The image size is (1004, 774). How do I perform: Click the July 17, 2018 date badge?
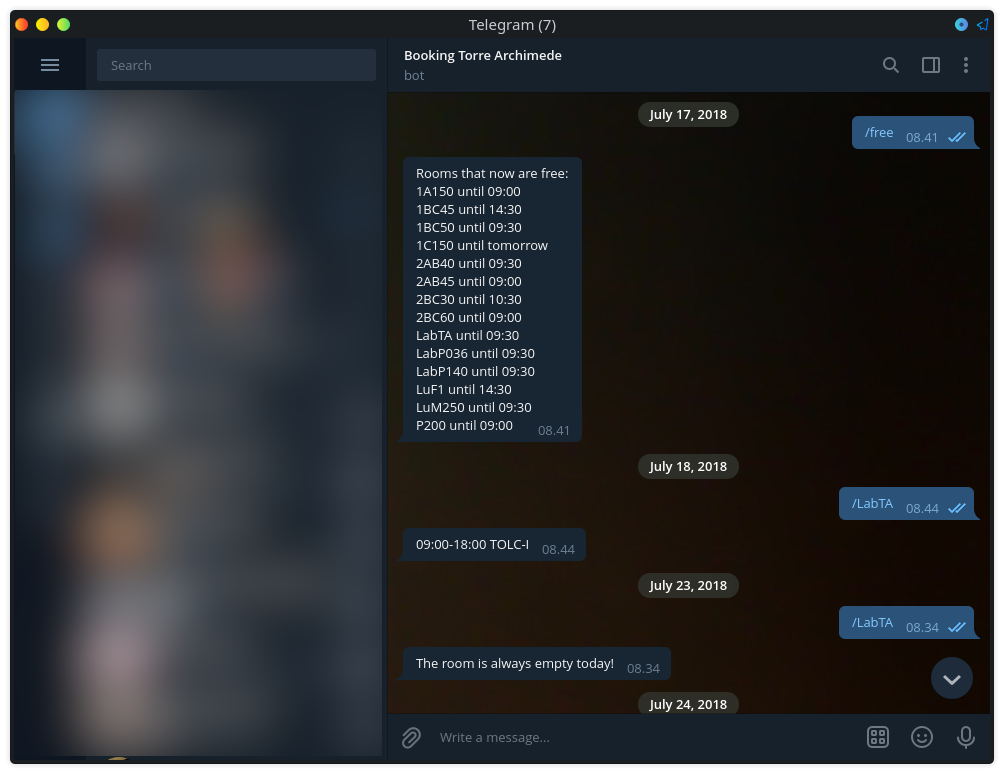(x=688, y=114)
